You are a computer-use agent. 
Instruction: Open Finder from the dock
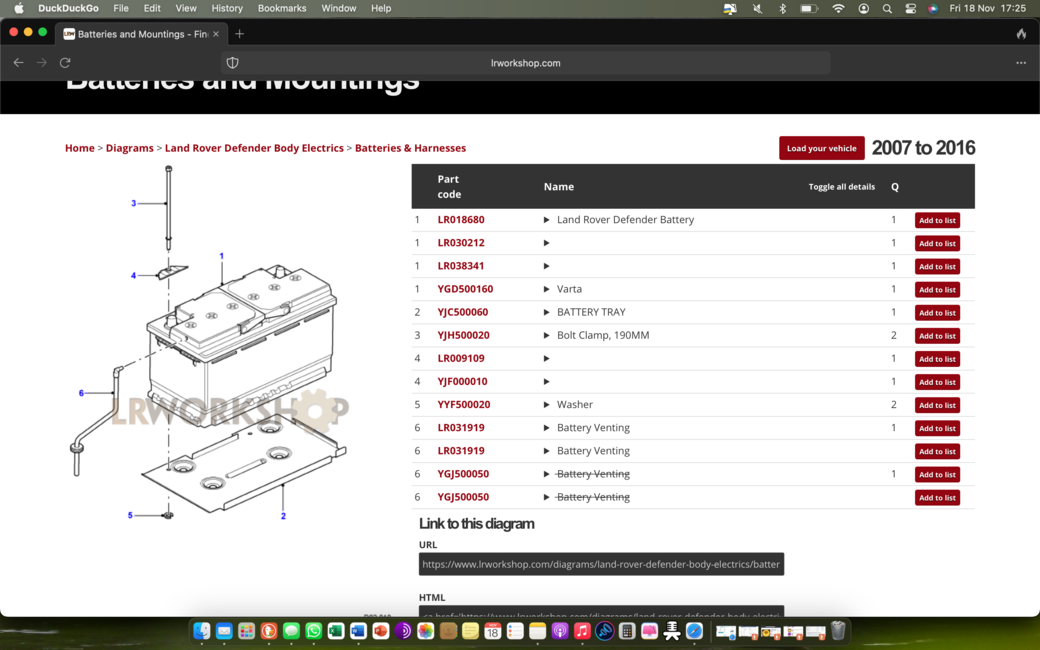click(202, 631)
